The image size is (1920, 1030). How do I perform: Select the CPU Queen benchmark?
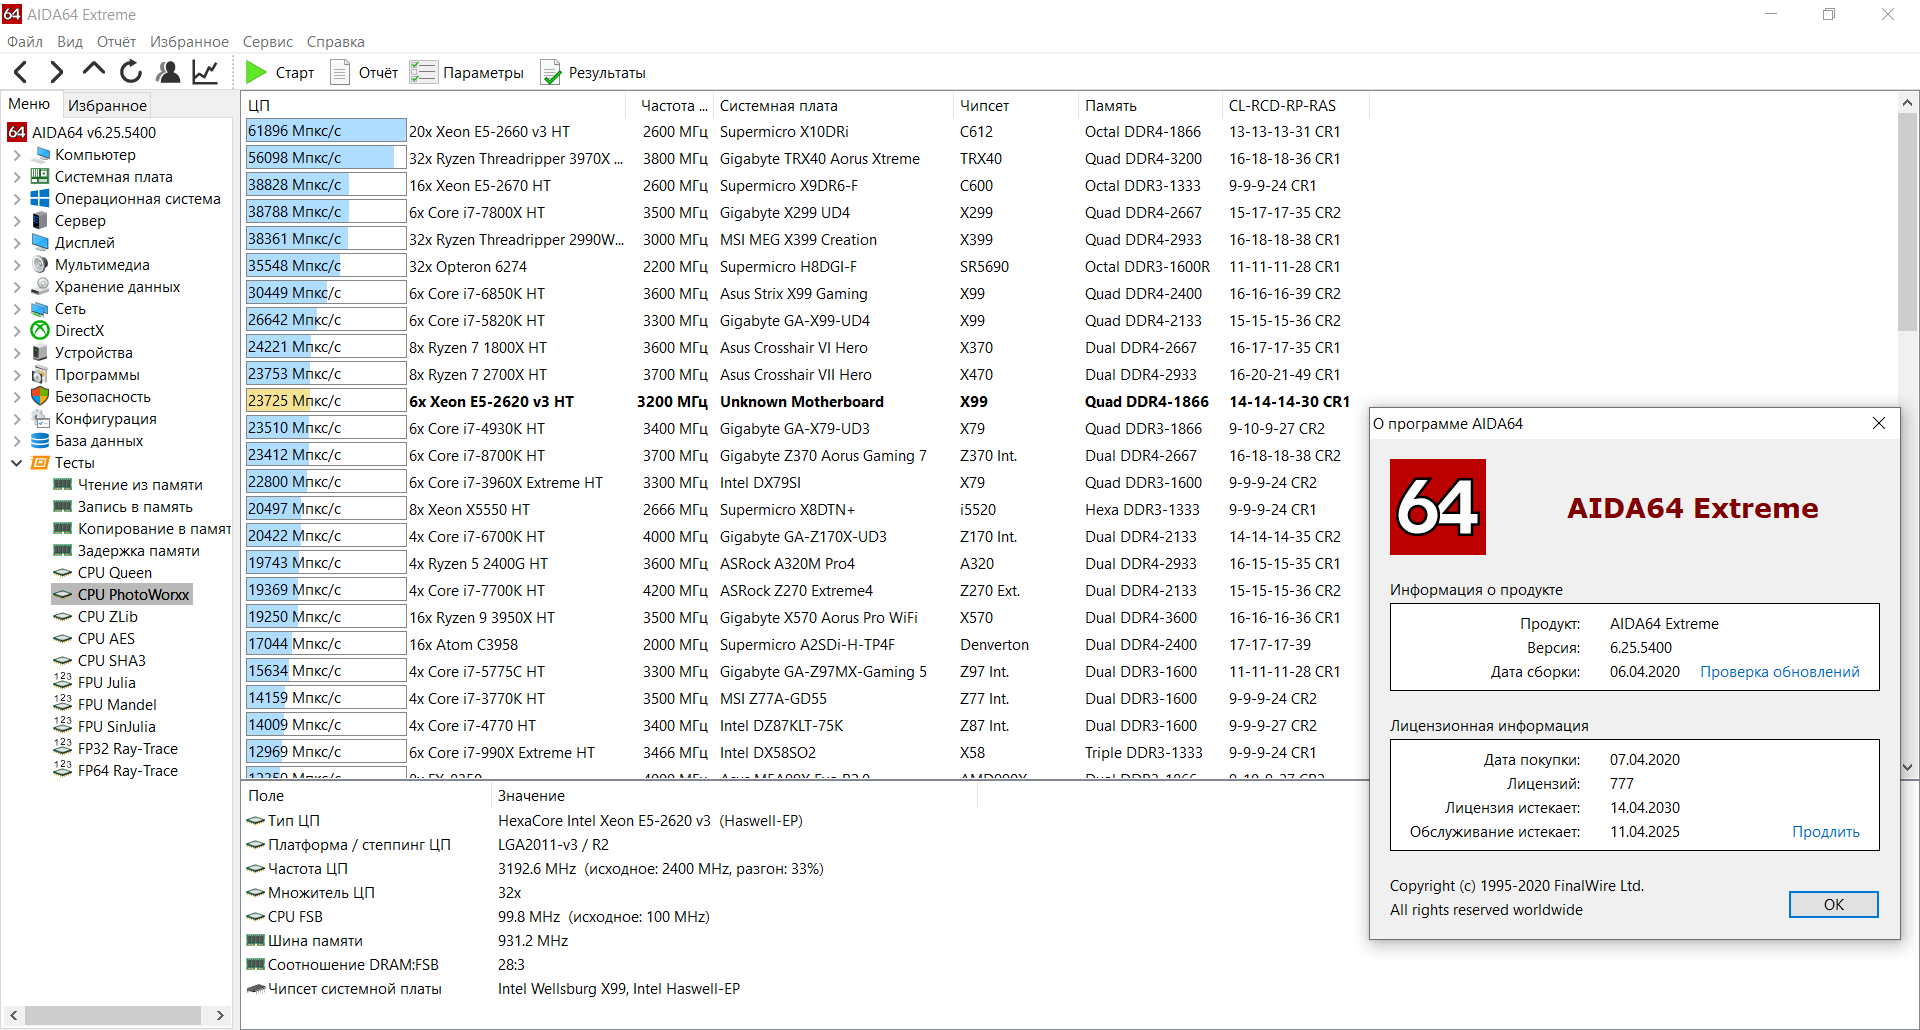tap(115, 573)
